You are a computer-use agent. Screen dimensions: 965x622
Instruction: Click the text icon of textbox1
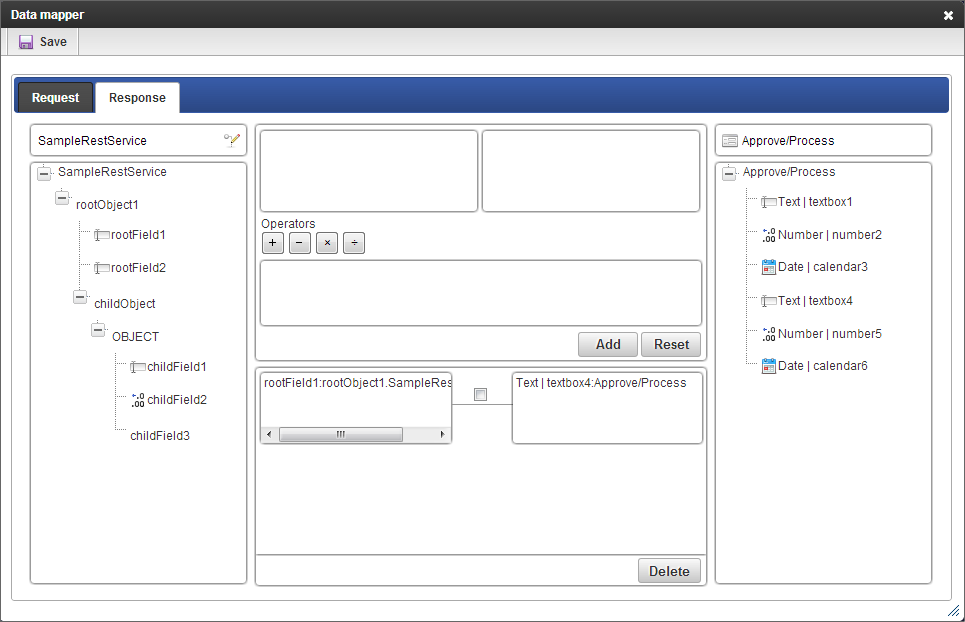(769, 202)
